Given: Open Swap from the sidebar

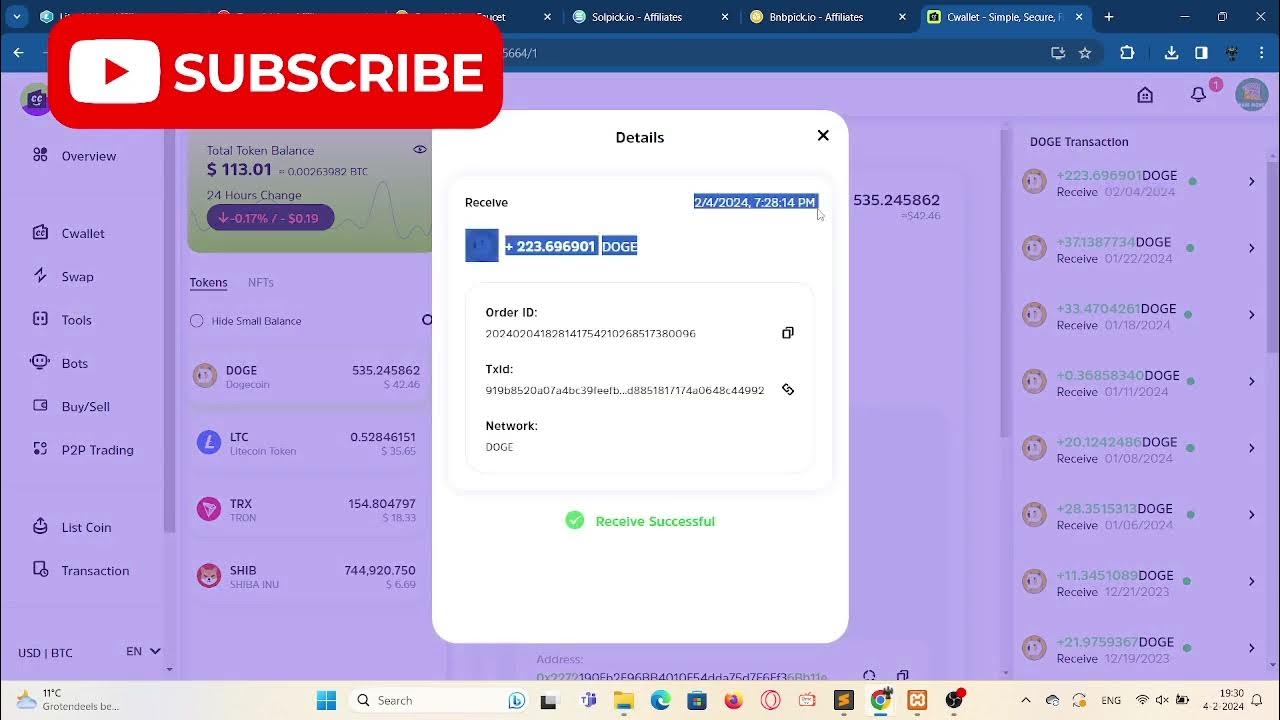Looking at the screenshot, I should click(77, 277).
